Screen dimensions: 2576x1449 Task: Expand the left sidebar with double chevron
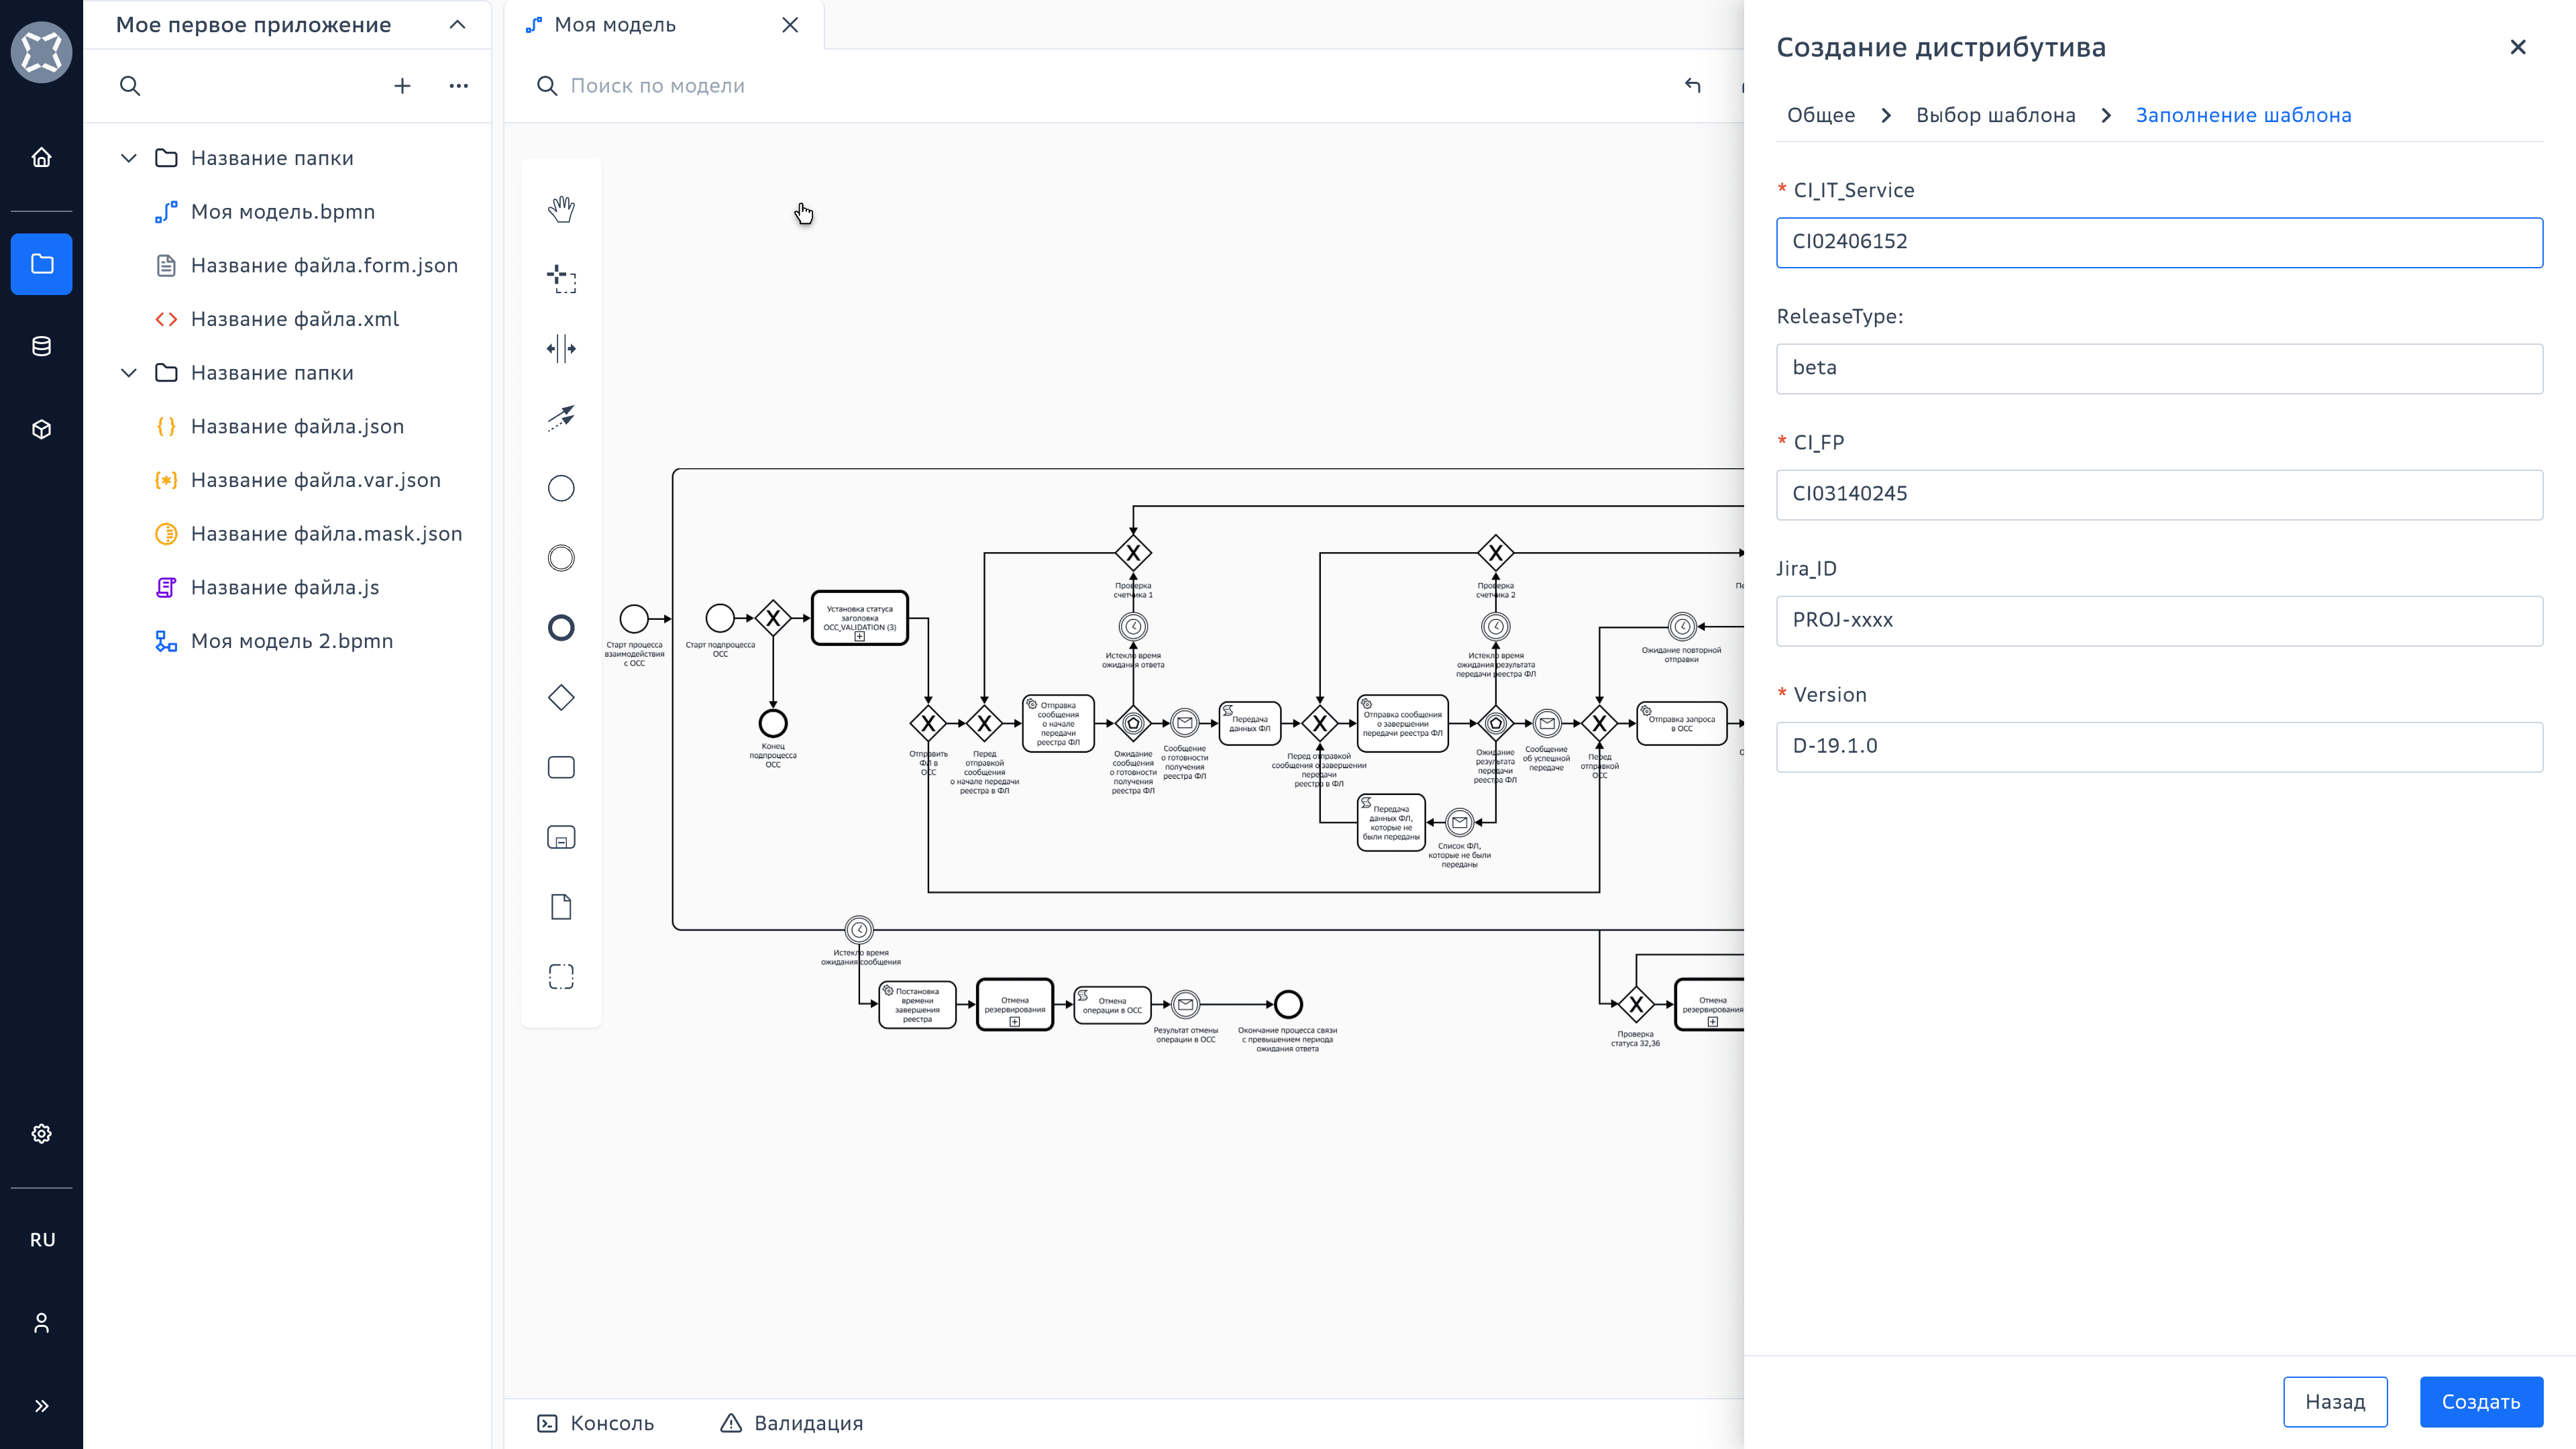coord(41,1406)
